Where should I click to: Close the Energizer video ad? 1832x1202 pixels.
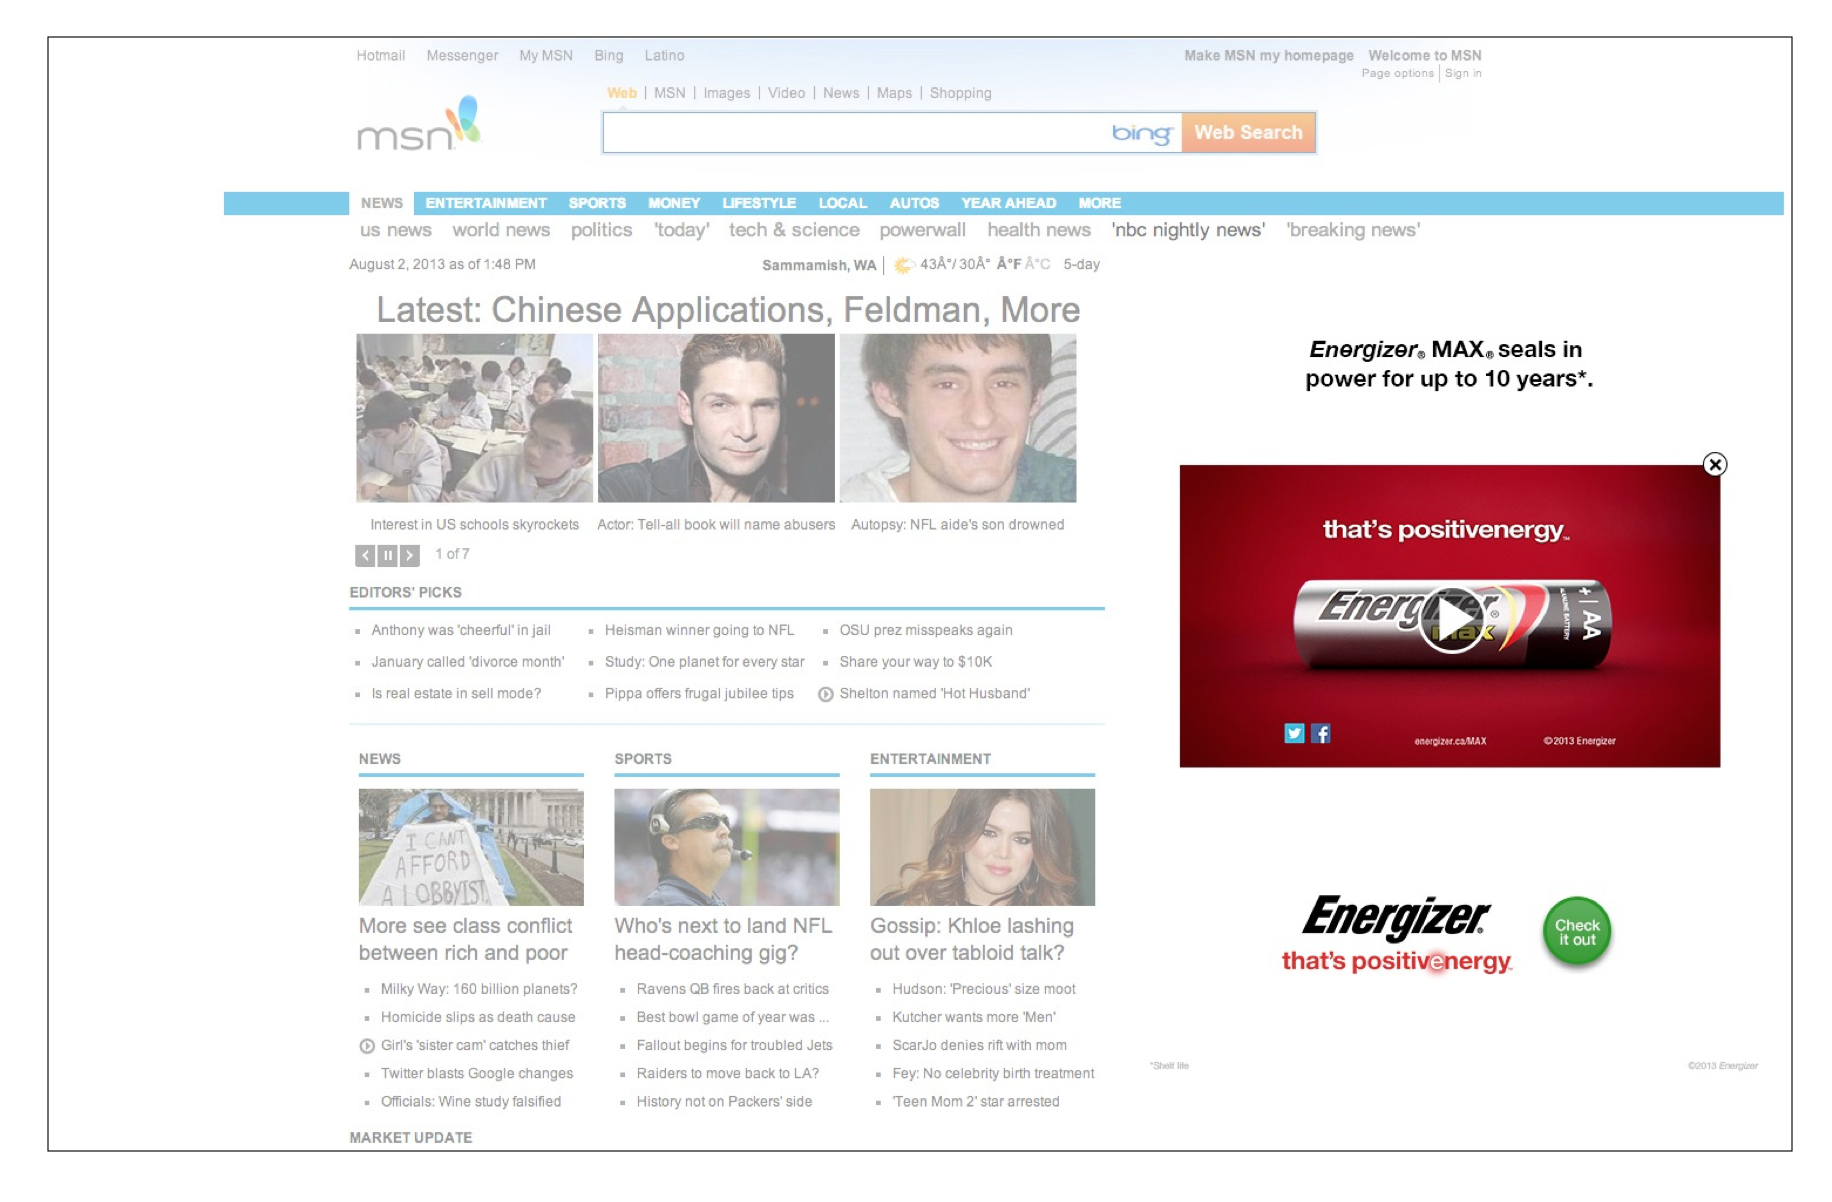click(x=1714, y=464)
